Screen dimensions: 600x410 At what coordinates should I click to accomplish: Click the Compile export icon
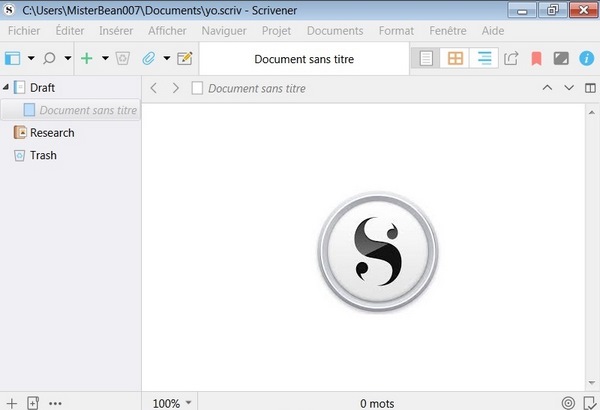tap(511, 59)
